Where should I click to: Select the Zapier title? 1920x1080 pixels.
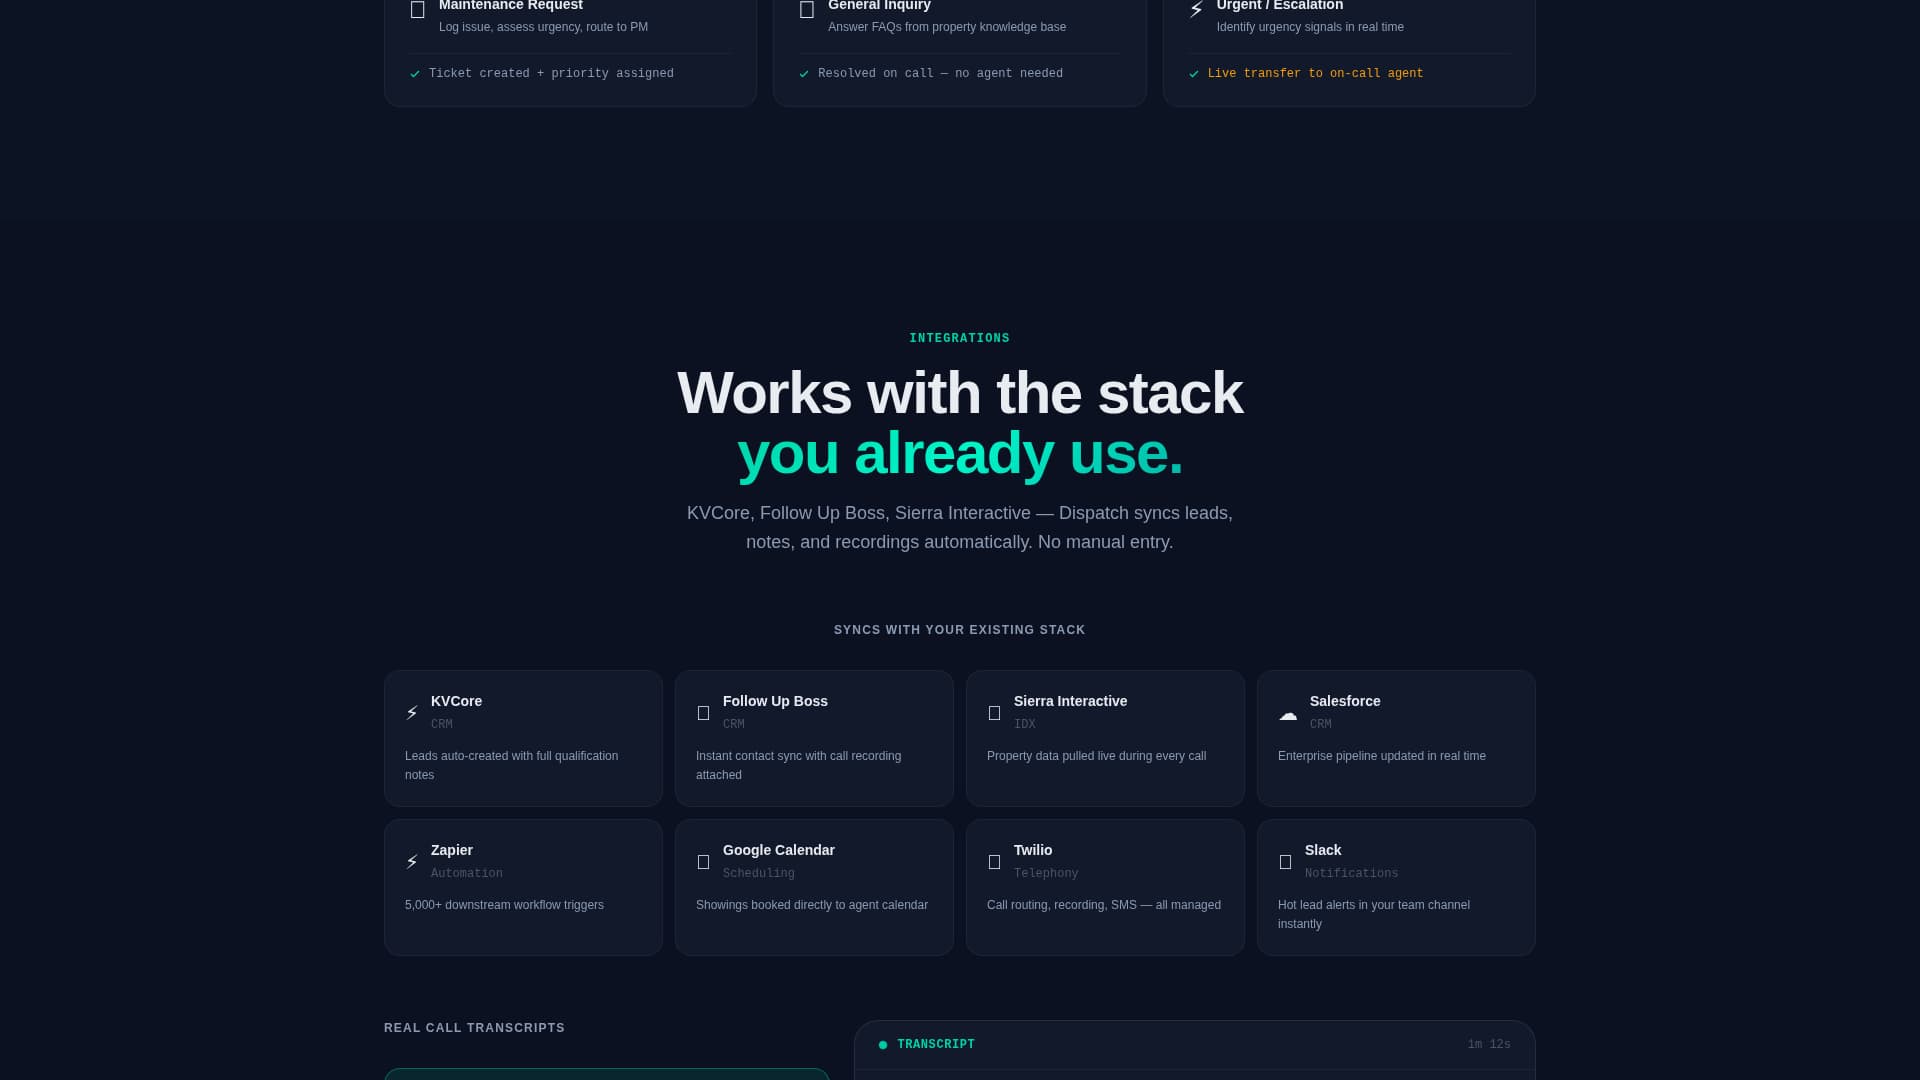[452, 850]
